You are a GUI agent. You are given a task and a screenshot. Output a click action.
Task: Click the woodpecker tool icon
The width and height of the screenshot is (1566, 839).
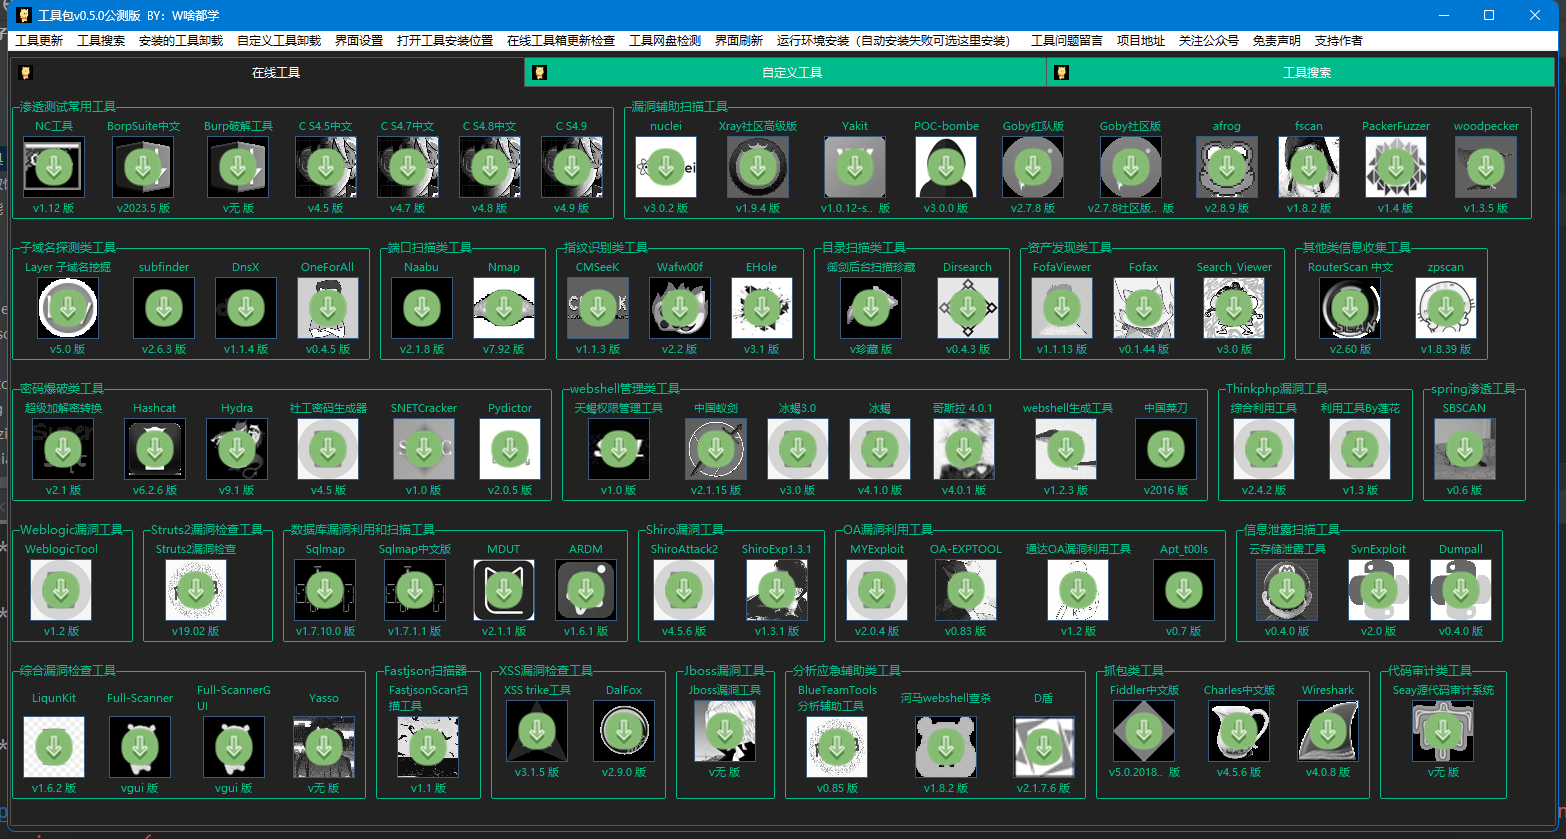pyautogui.click(x=1486, y=167)
